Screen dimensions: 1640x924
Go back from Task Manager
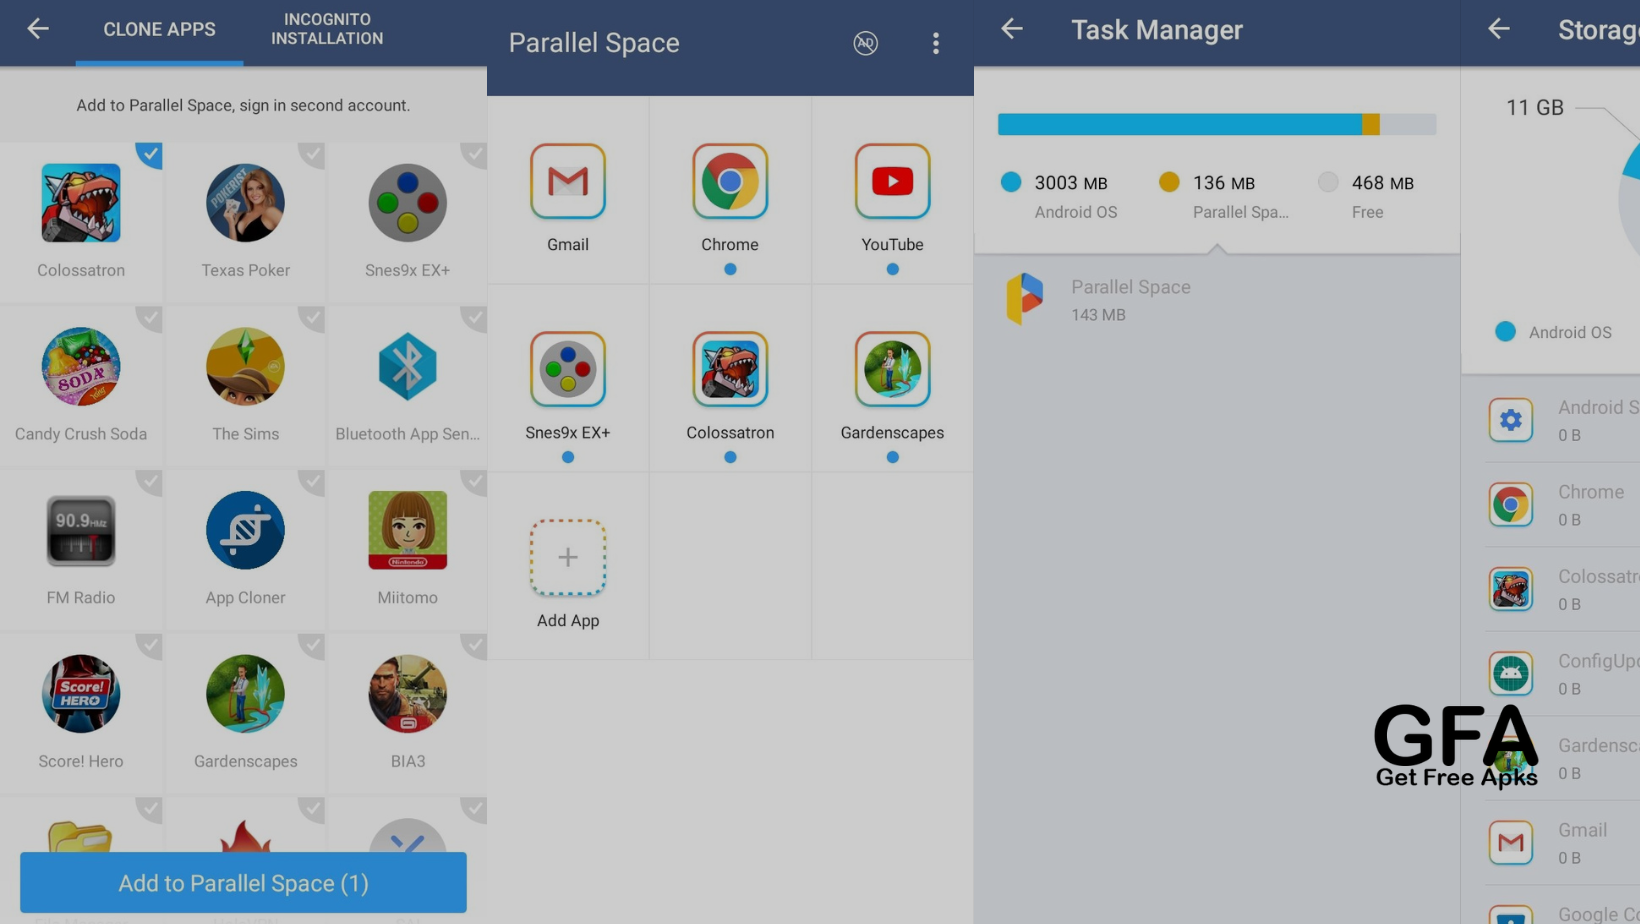[x=1012, y=29]
